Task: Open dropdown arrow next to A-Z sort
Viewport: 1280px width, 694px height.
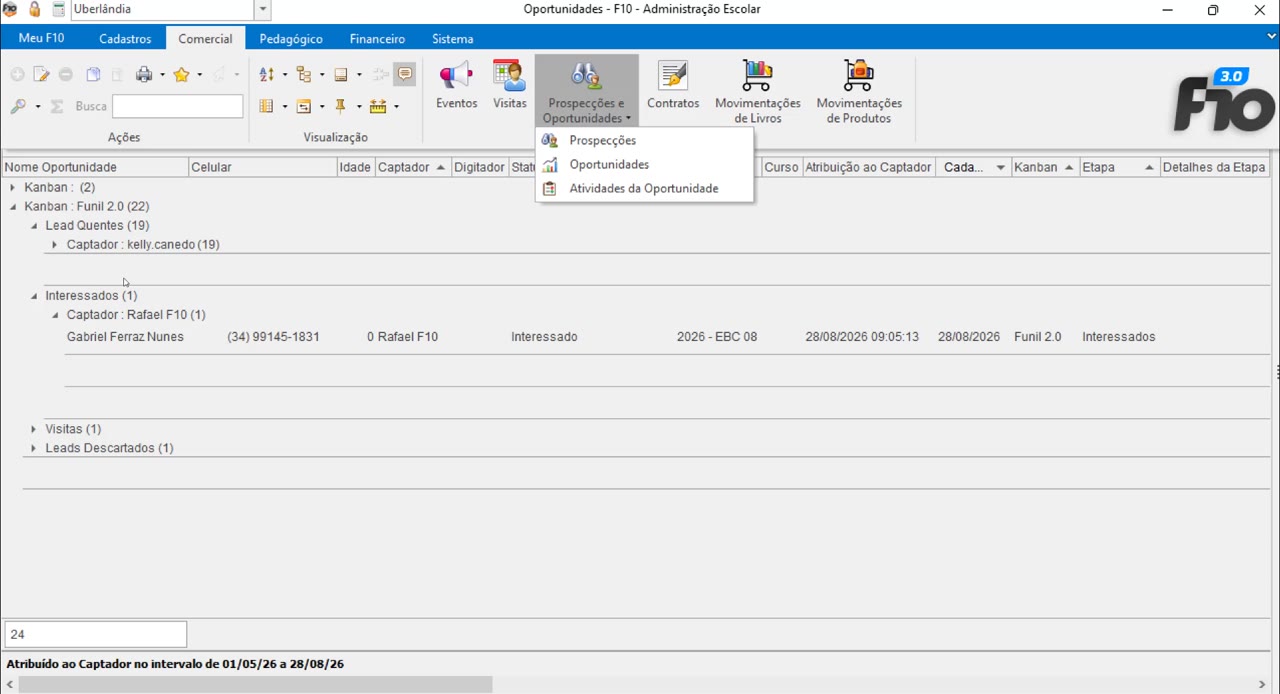Action: (285, 75)
